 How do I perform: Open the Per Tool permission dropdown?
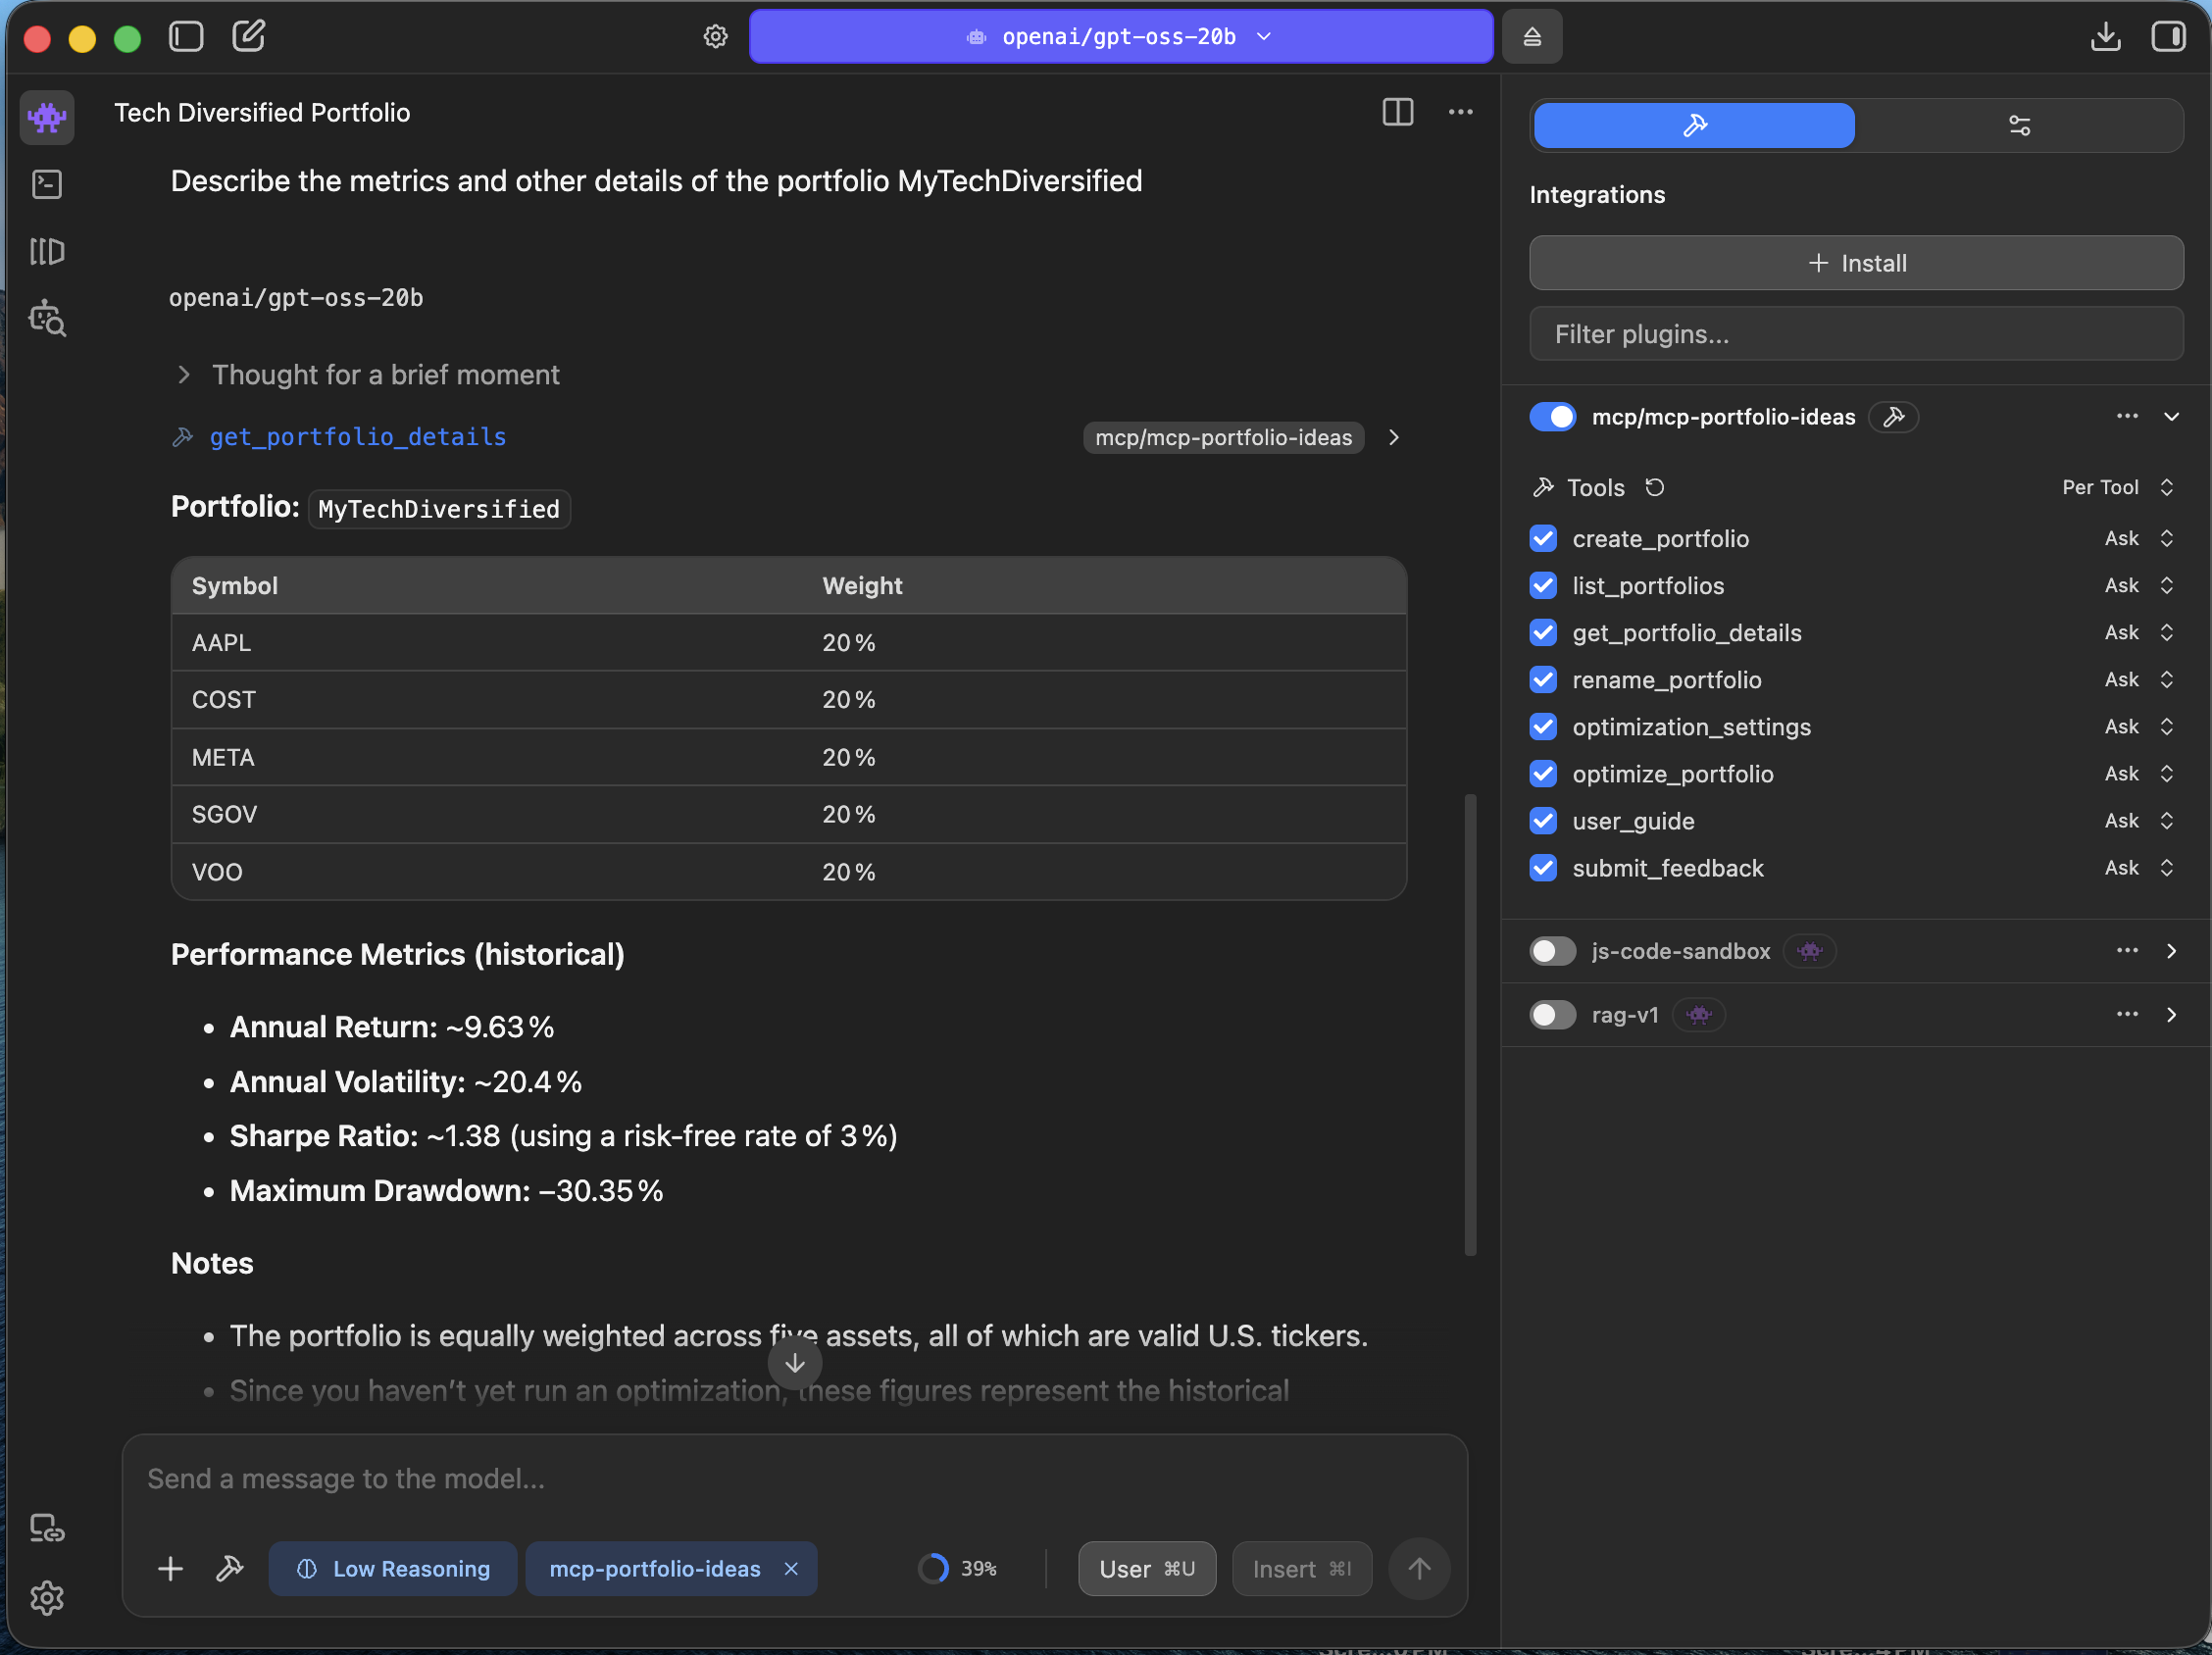2118,487
